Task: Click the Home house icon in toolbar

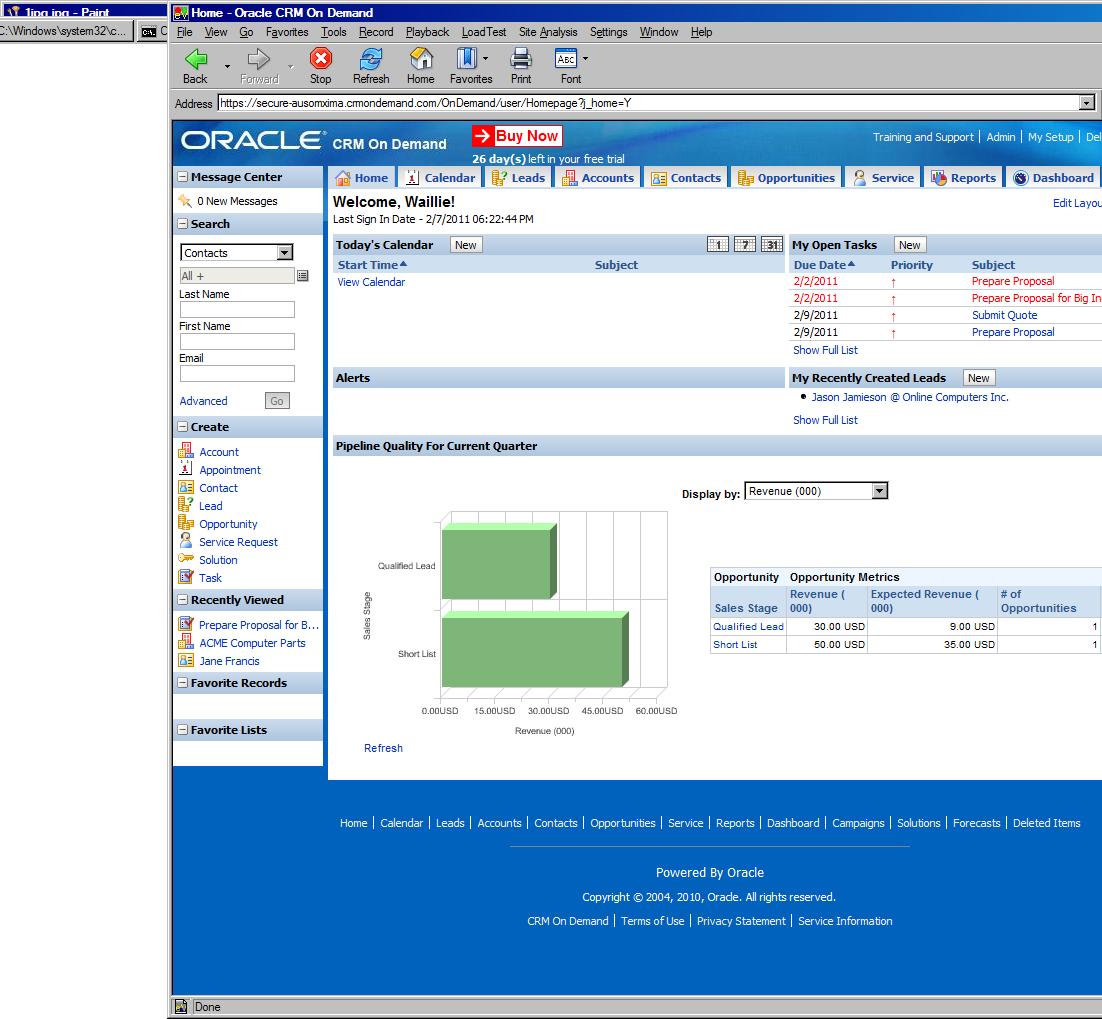Action: 420,59
